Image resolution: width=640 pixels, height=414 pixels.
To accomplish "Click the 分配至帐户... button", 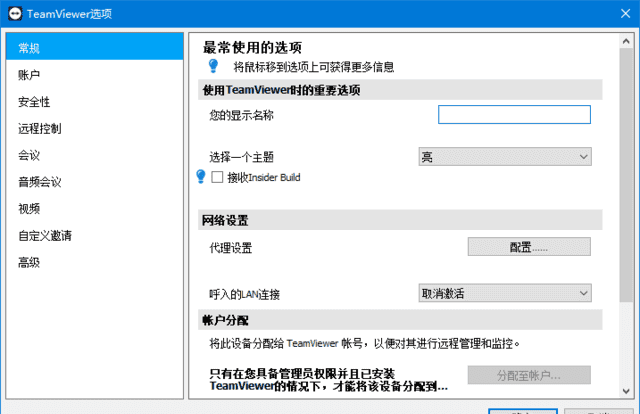I will coord(529,375).
